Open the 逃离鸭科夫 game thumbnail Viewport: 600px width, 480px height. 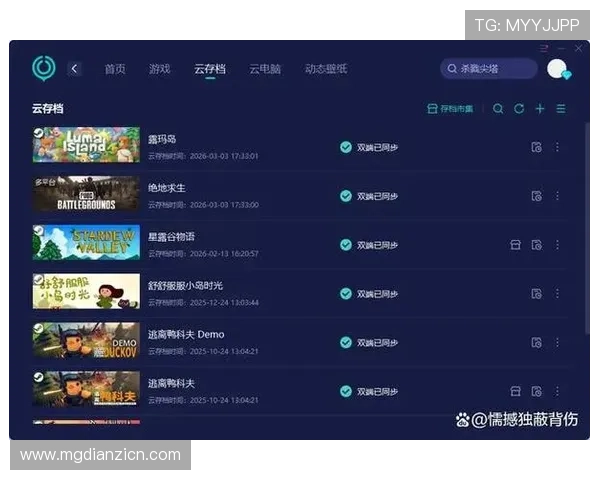[x=86, y=389]
